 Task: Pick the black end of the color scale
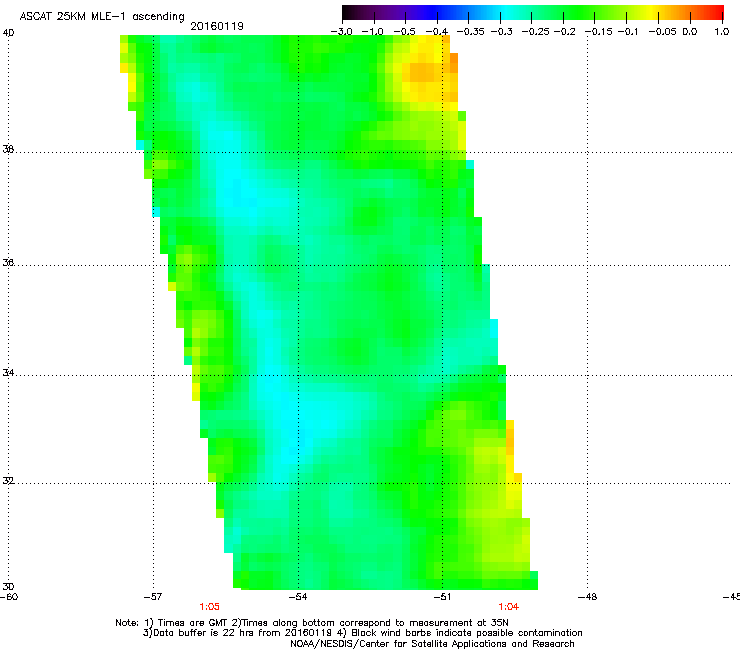pos(349,12)
